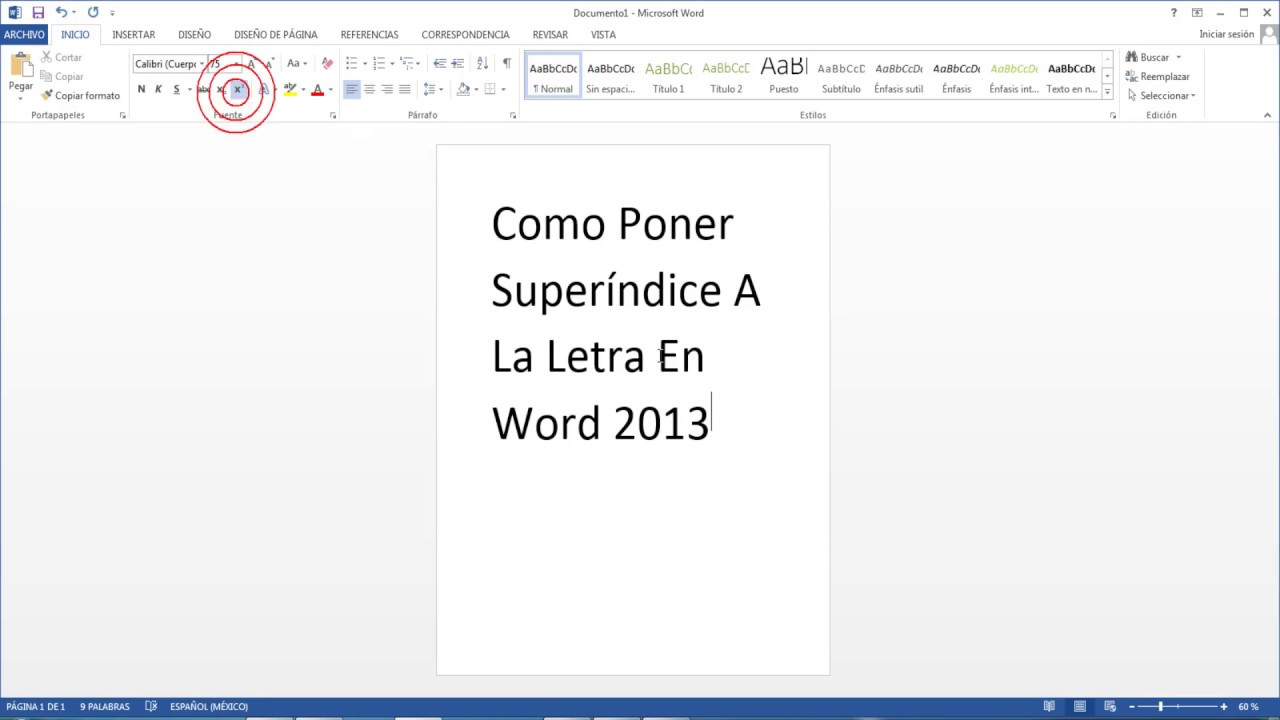Click the Pegar (Paste) icon
The height and width of the screenshot is (720, 1280).
[x=21, y=65]
